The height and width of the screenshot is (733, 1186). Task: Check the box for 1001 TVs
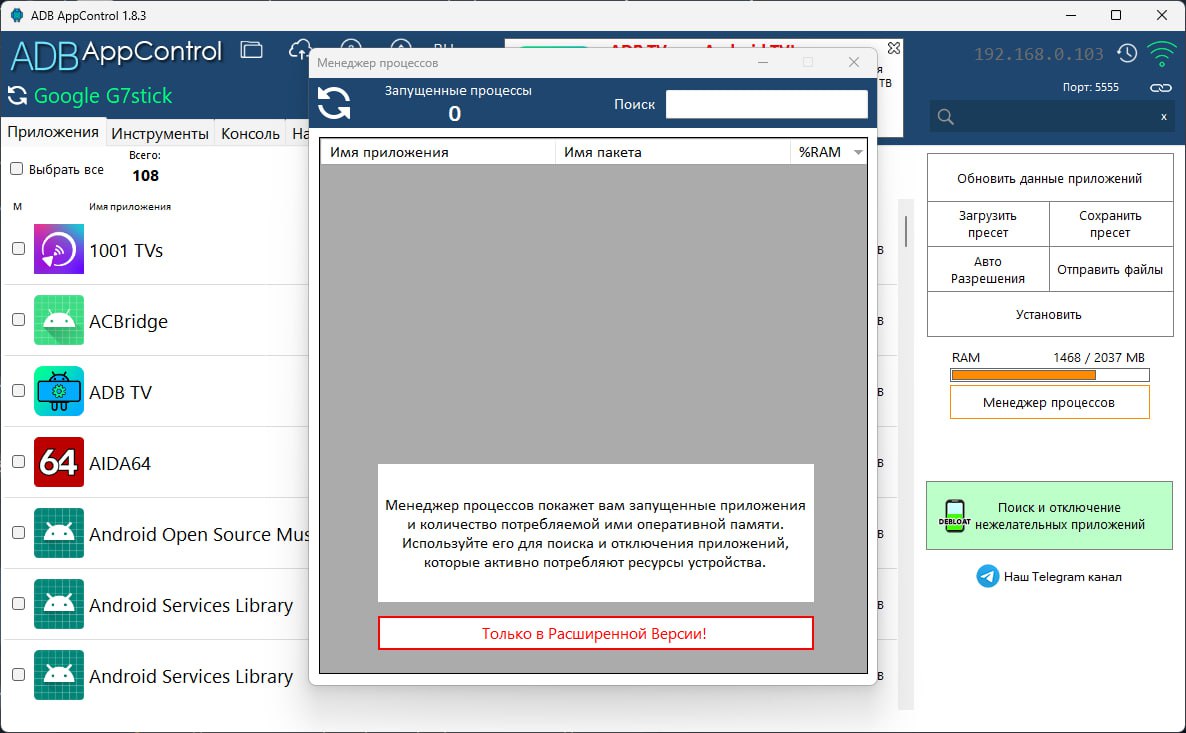(x=19, y=249)
